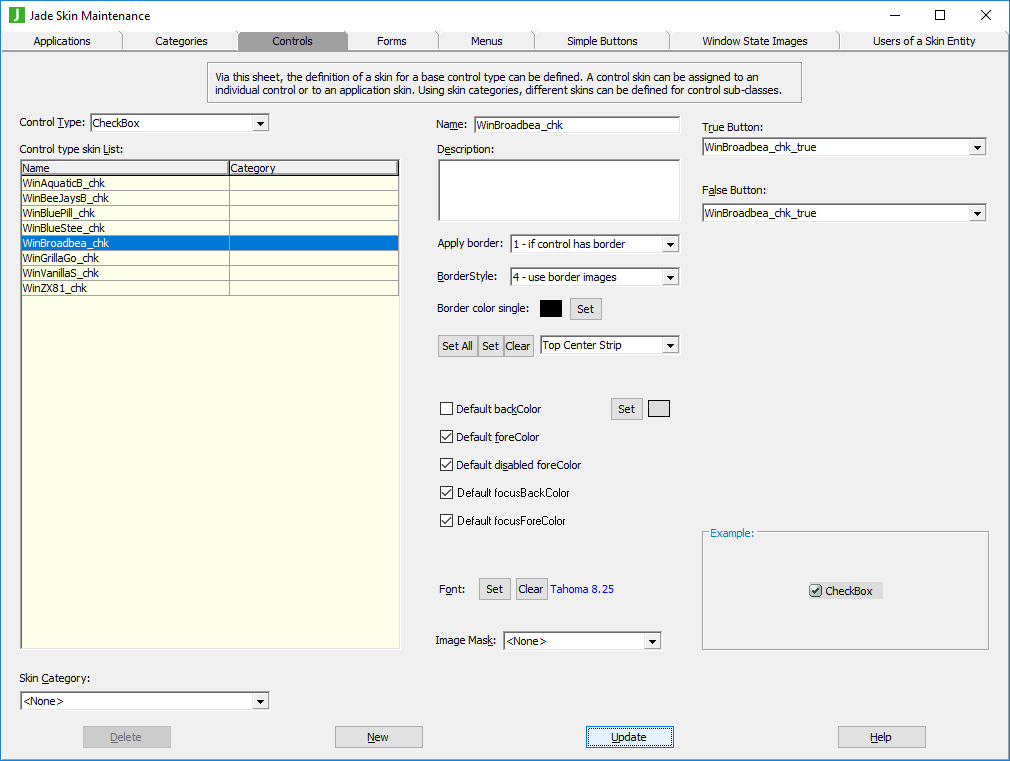
Task: Clear the font setting
Action: (530, 589)
